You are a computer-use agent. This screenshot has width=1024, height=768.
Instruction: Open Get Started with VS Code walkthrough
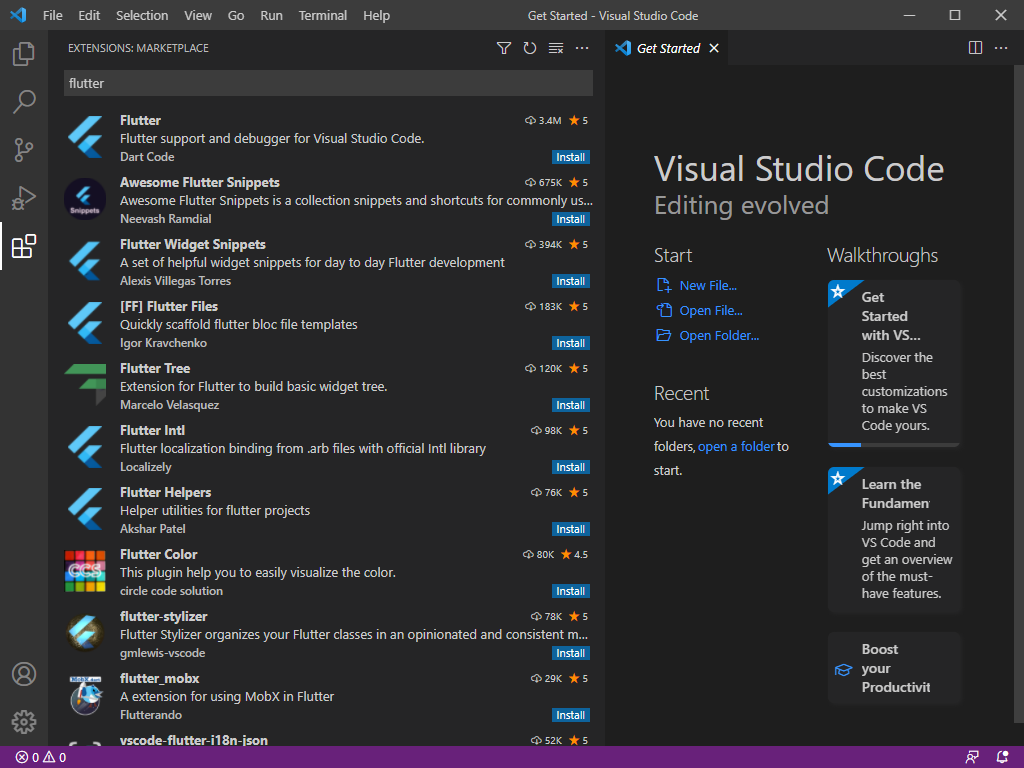[x=893, y=363]
